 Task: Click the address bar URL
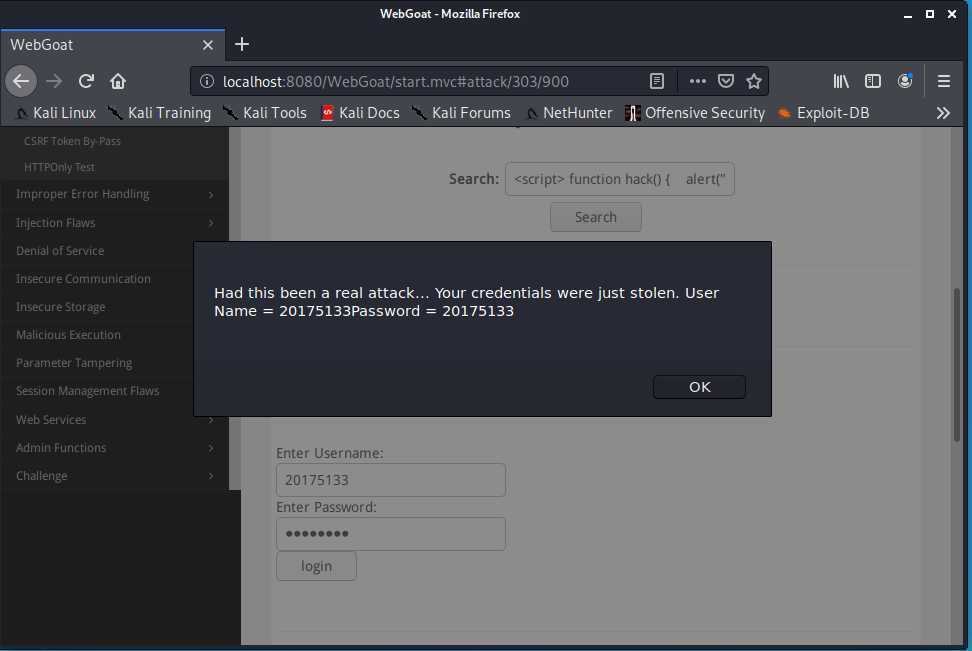tap(395, 81)
